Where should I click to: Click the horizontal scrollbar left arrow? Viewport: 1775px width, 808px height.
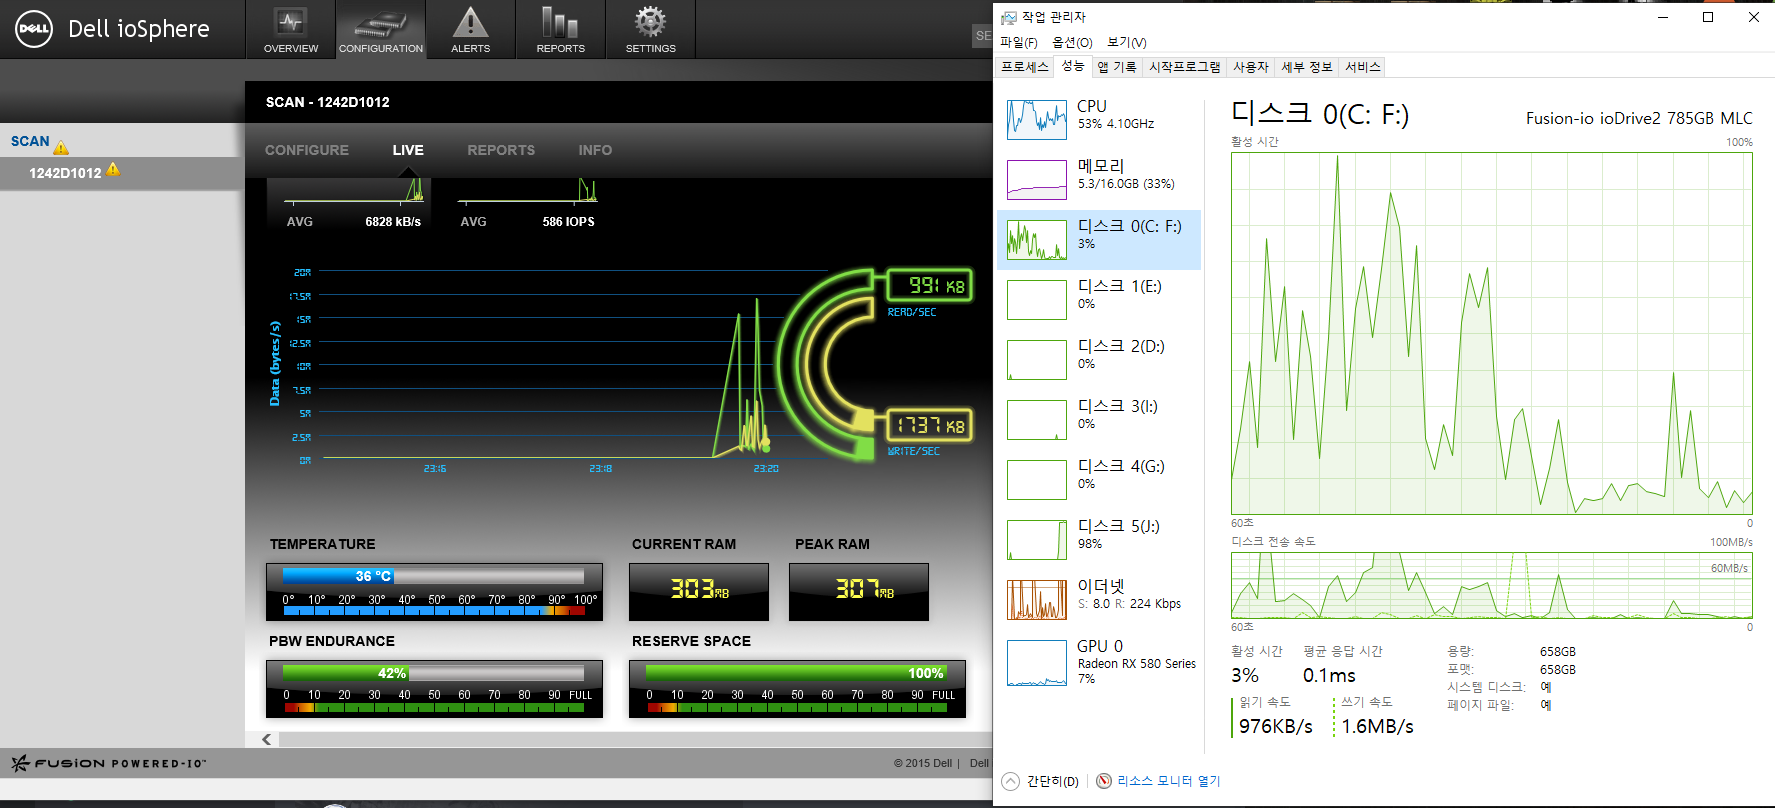pyautogui.click(x=266, y=740)
